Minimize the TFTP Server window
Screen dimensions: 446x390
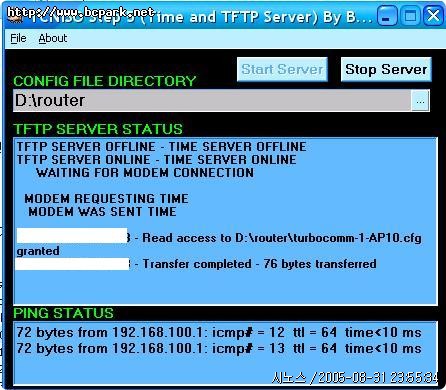pyautogui.click(x=387, y=16)
